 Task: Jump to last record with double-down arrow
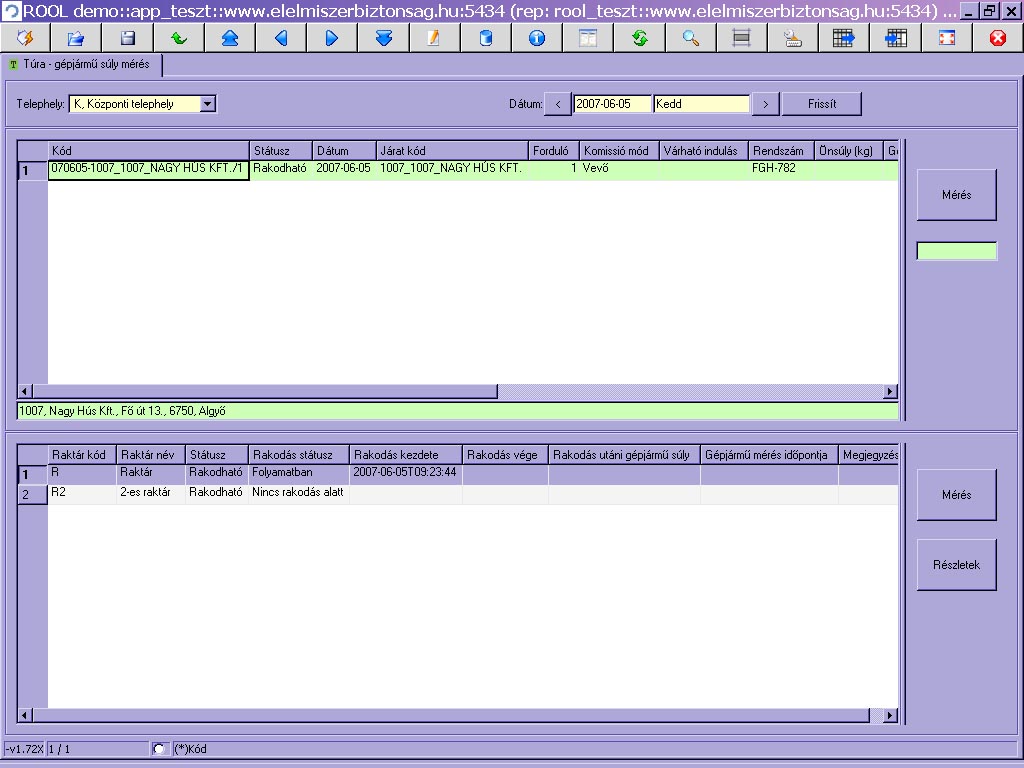pos(384,38)
